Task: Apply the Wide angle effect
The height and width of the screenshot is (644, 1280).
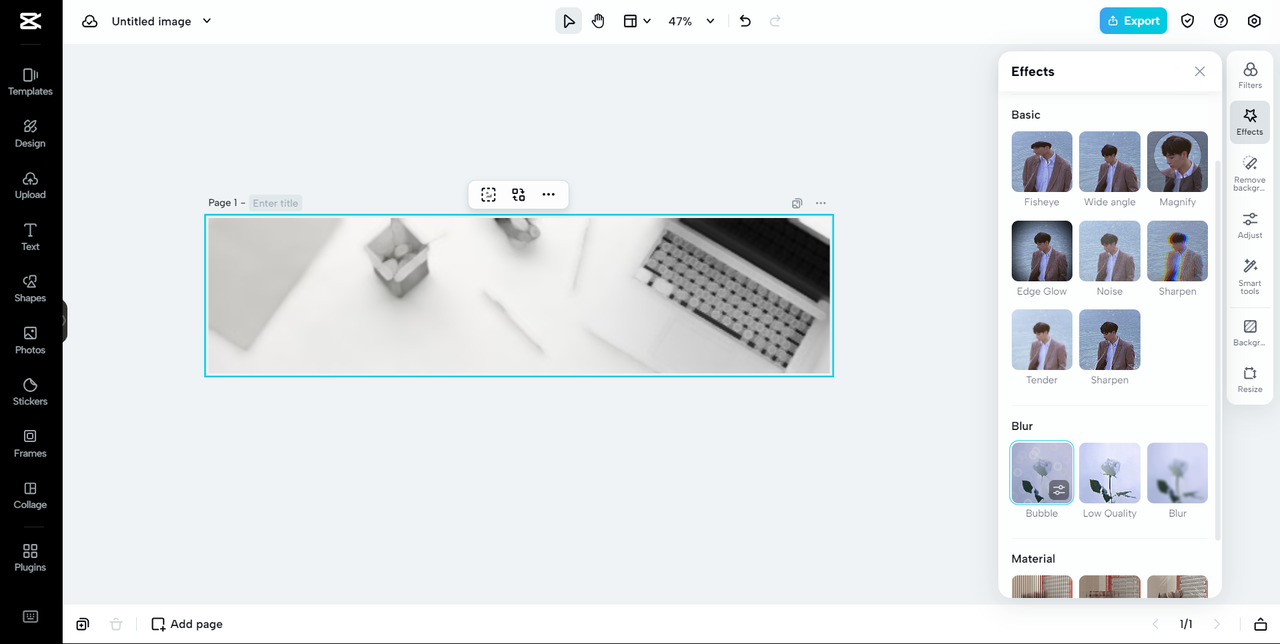Action: (1110, 162)
